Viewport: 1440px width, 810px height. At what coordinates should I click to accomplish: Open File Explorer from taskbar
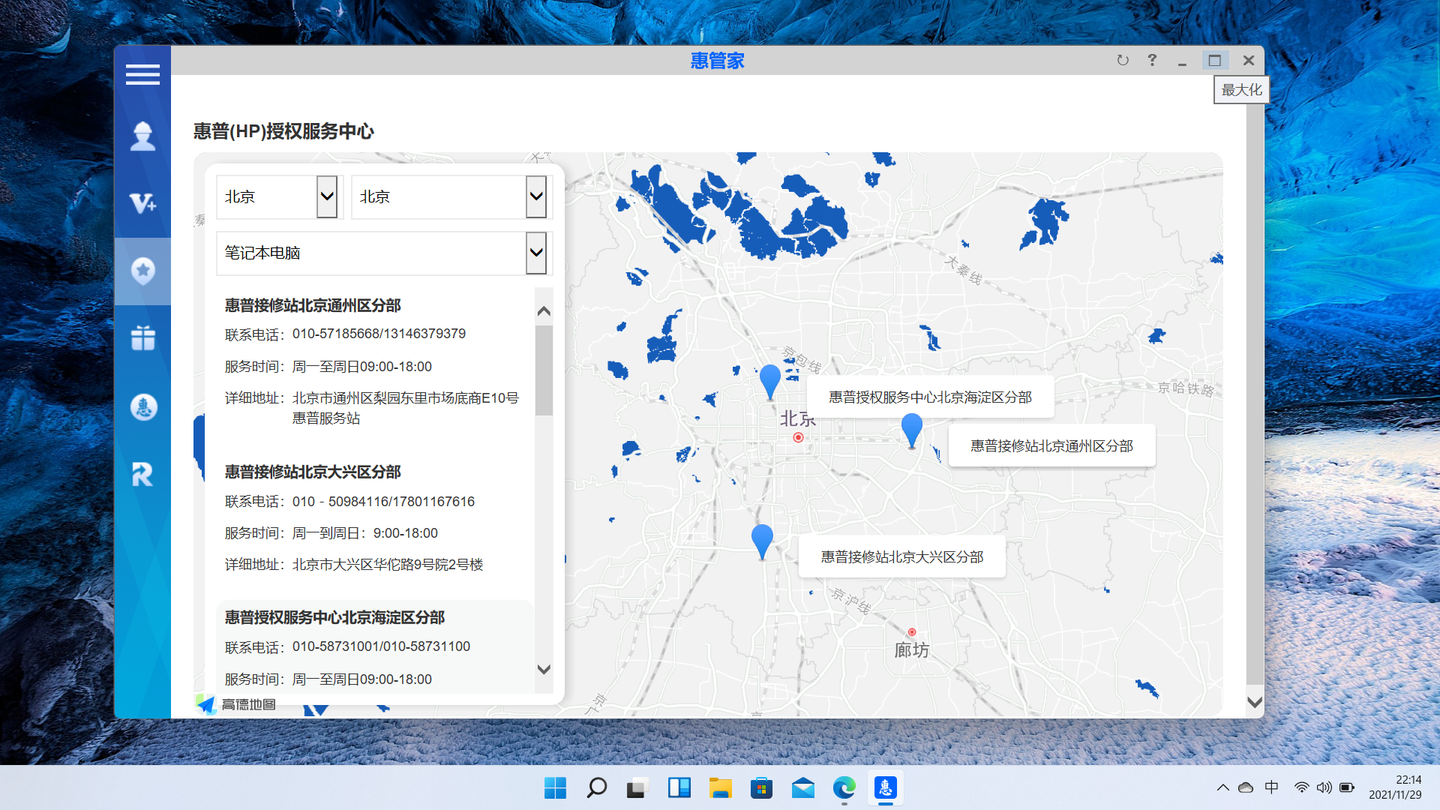[x=720, y=788]
